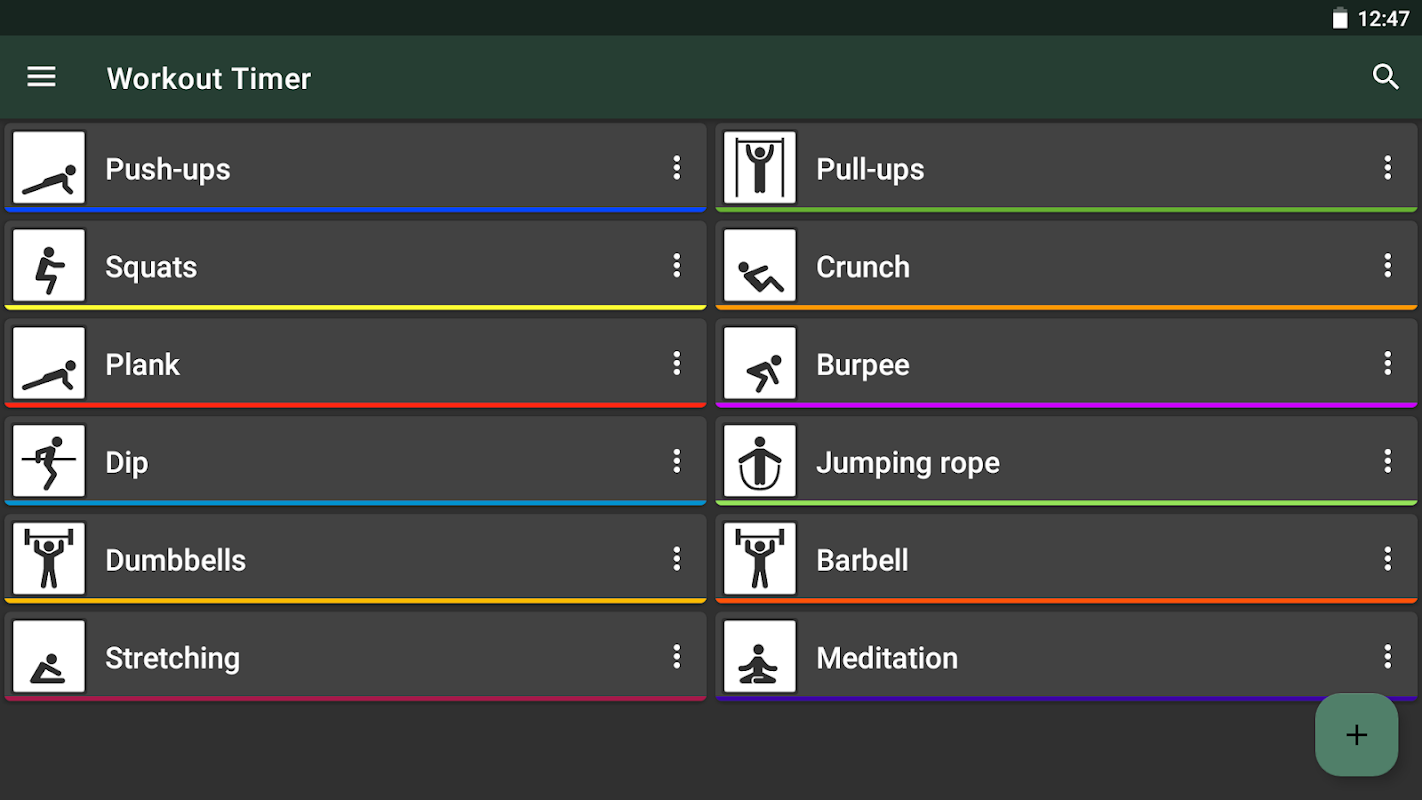Add a new timer with plus button

click(x=1356, y=735)
